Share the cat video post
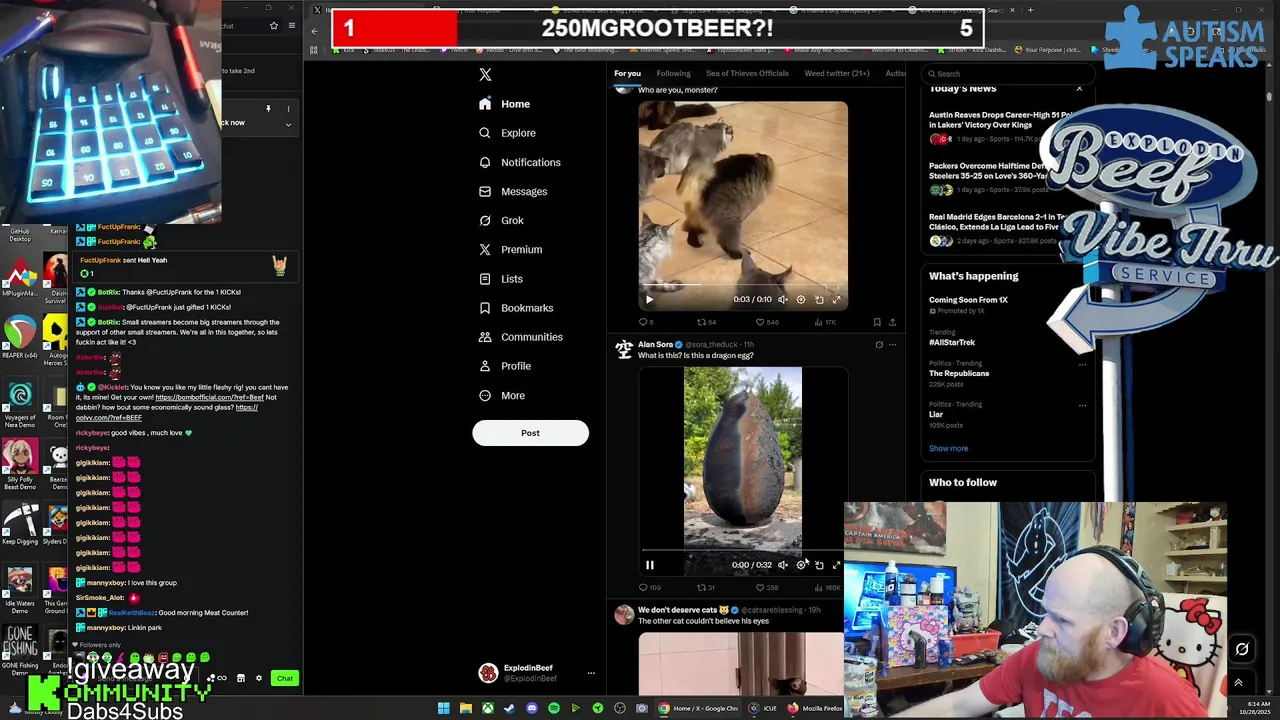Screen dimensions: 1280x720 tap(892, 322)
